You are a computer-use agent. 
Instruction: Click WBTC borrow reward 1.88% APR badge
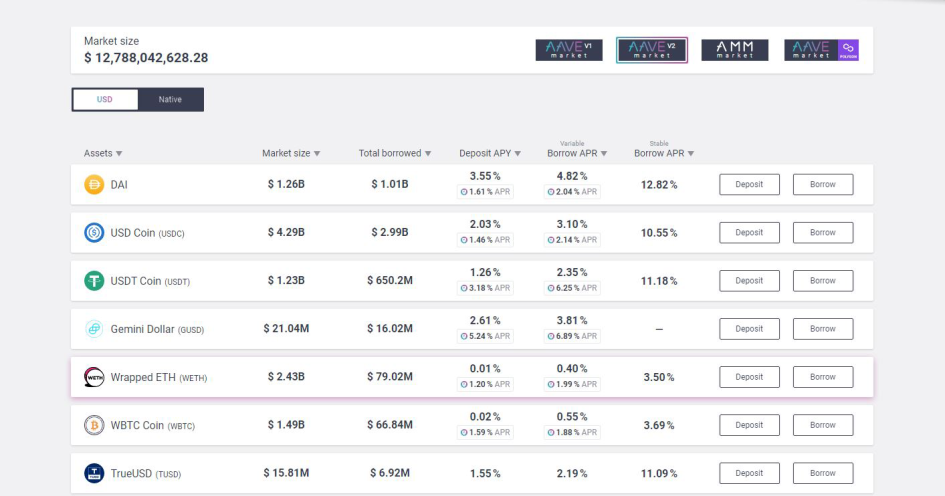[x=572, y=433]
